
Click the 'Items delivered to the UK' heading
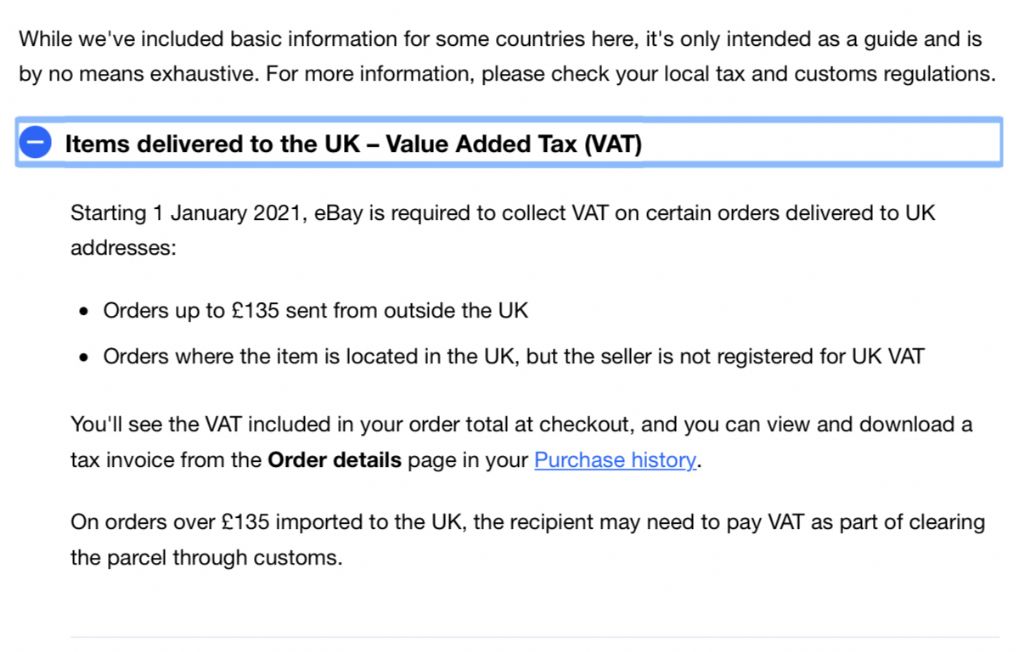[x=212, y=144]
